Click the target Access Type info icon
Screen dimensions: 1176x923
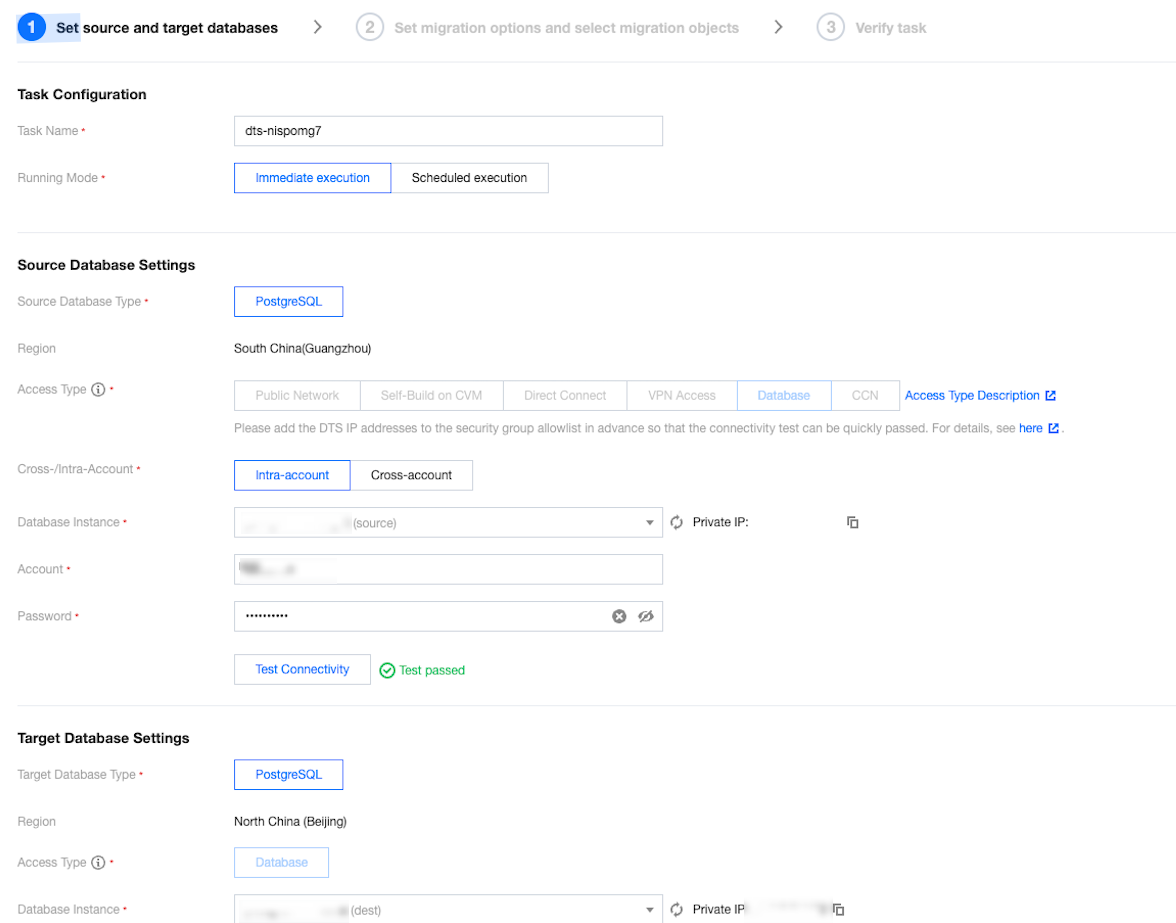(x=98, y=863)
